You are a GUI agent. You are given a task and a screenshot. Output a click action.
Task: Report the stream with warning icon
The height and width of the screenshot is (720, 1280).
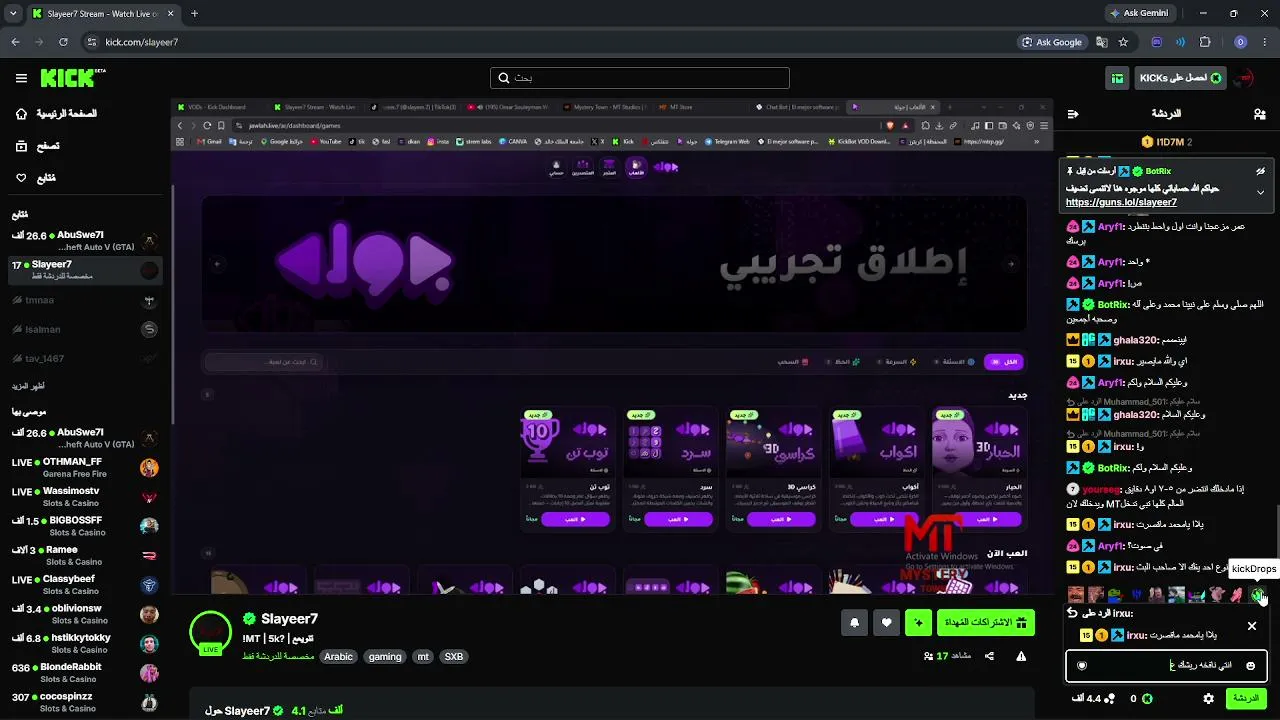pos(1021,656)
